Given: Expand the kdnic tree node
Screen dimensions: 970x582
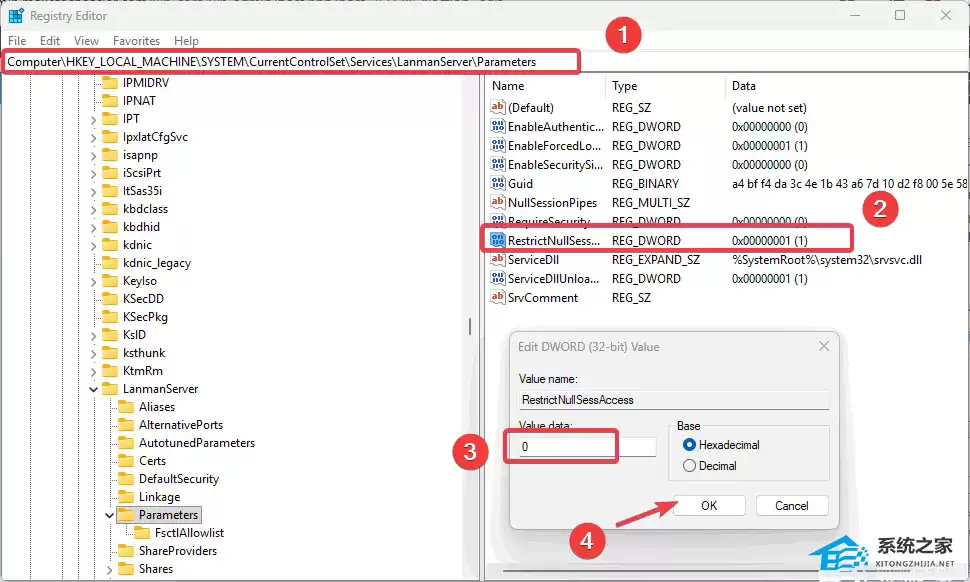Looking at the screenshot, I should pyautogui.click(x=94, y=245).
